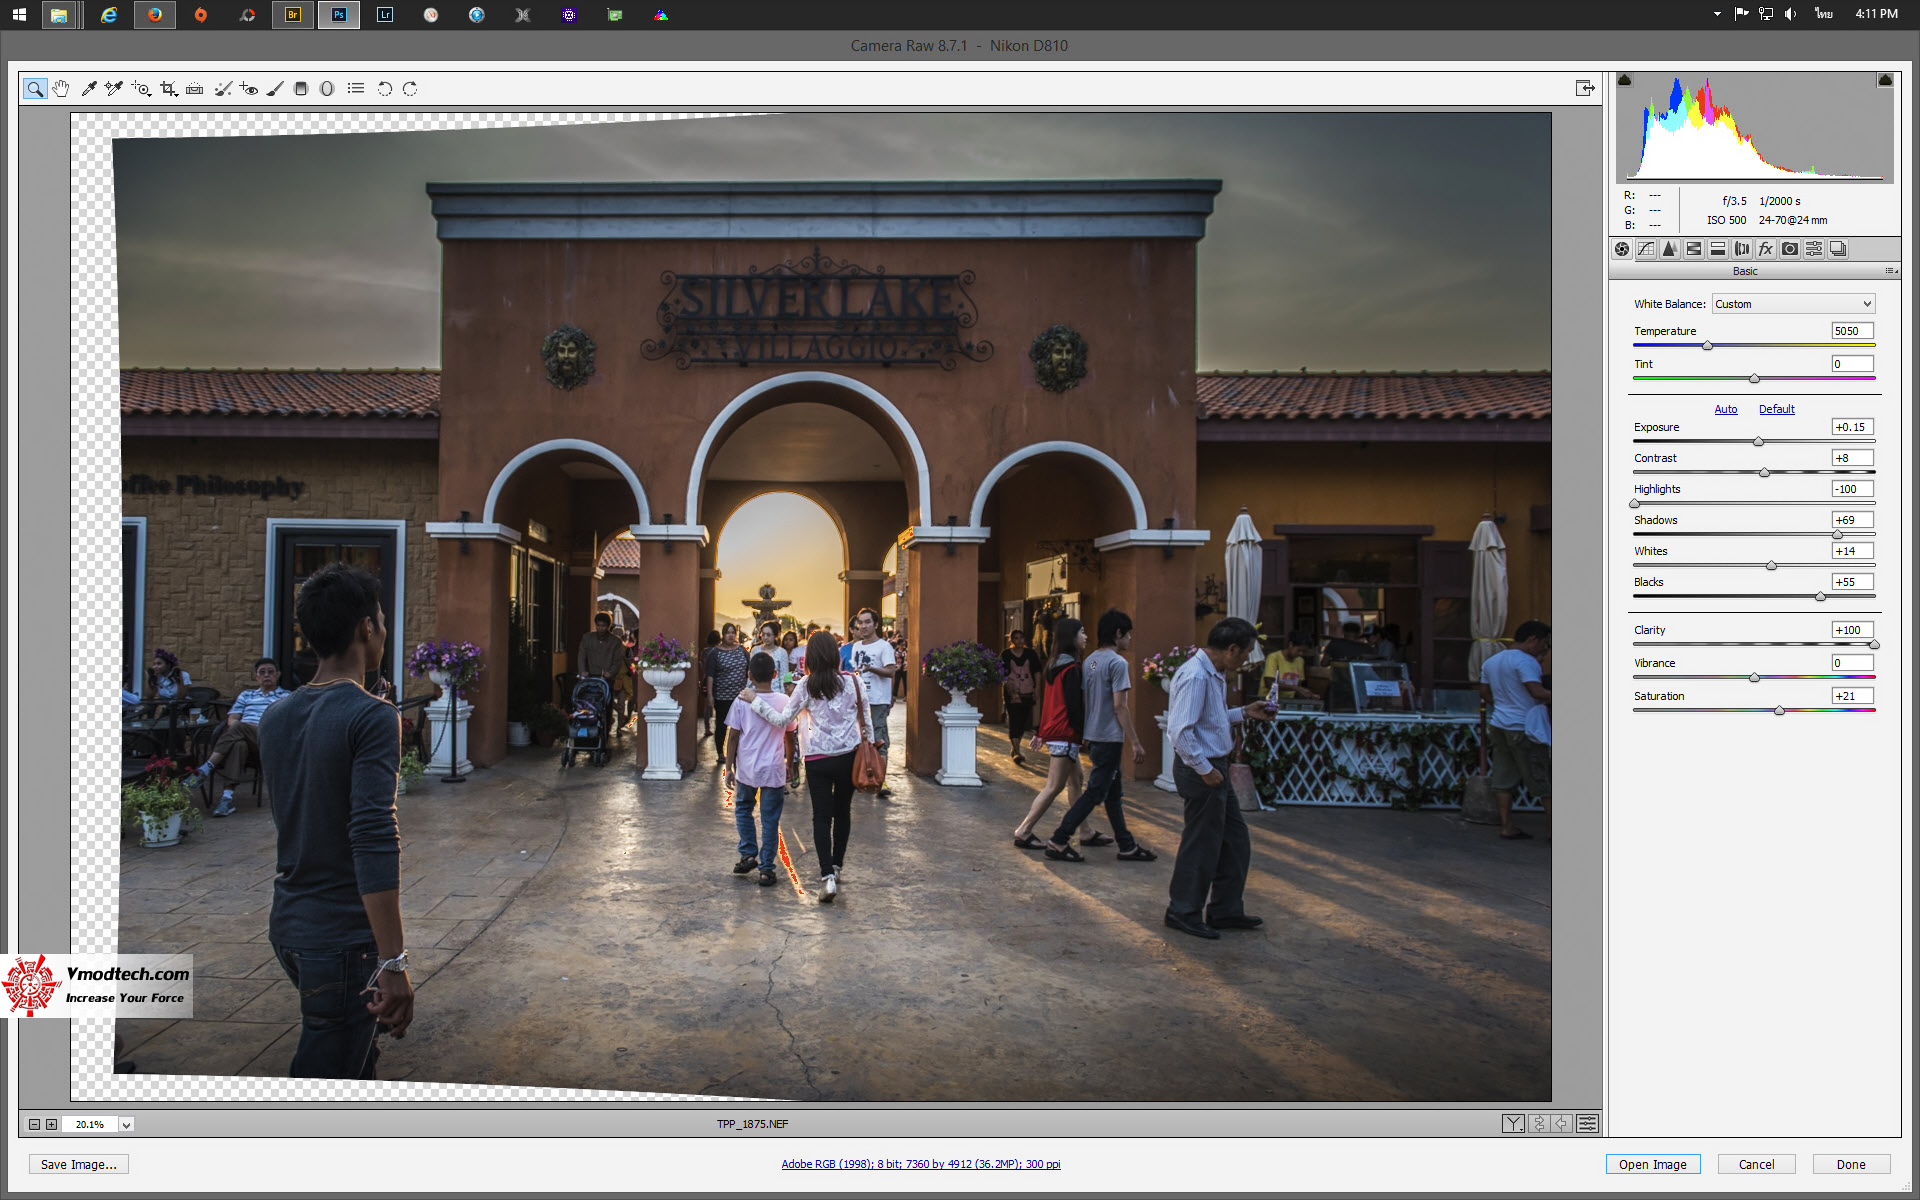This screenshot has height=1200, width=1920.
Task: Select the Red Eye Removal tool
Action: coord(249,89)
